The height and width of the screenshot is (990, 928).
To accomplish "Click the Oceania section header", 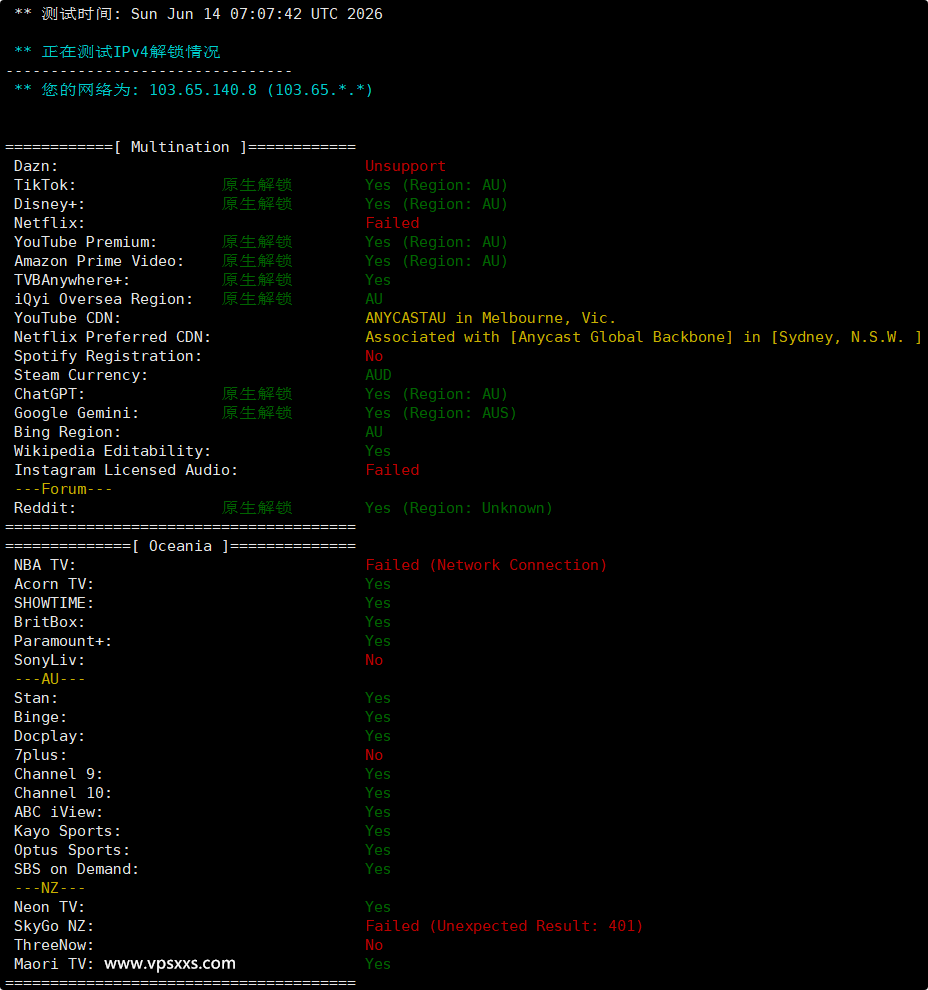I will (181, 546).
